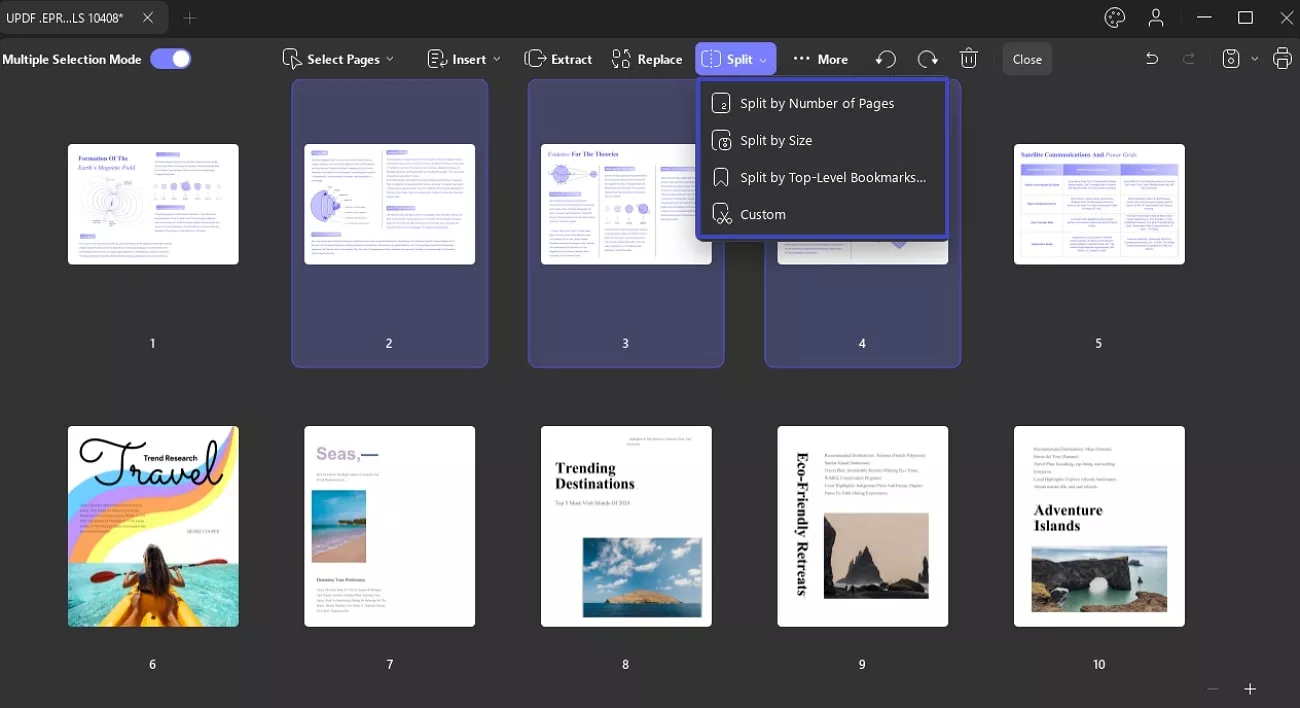Click the Extract button
1300x708 pixels.
tap(559, 59)
